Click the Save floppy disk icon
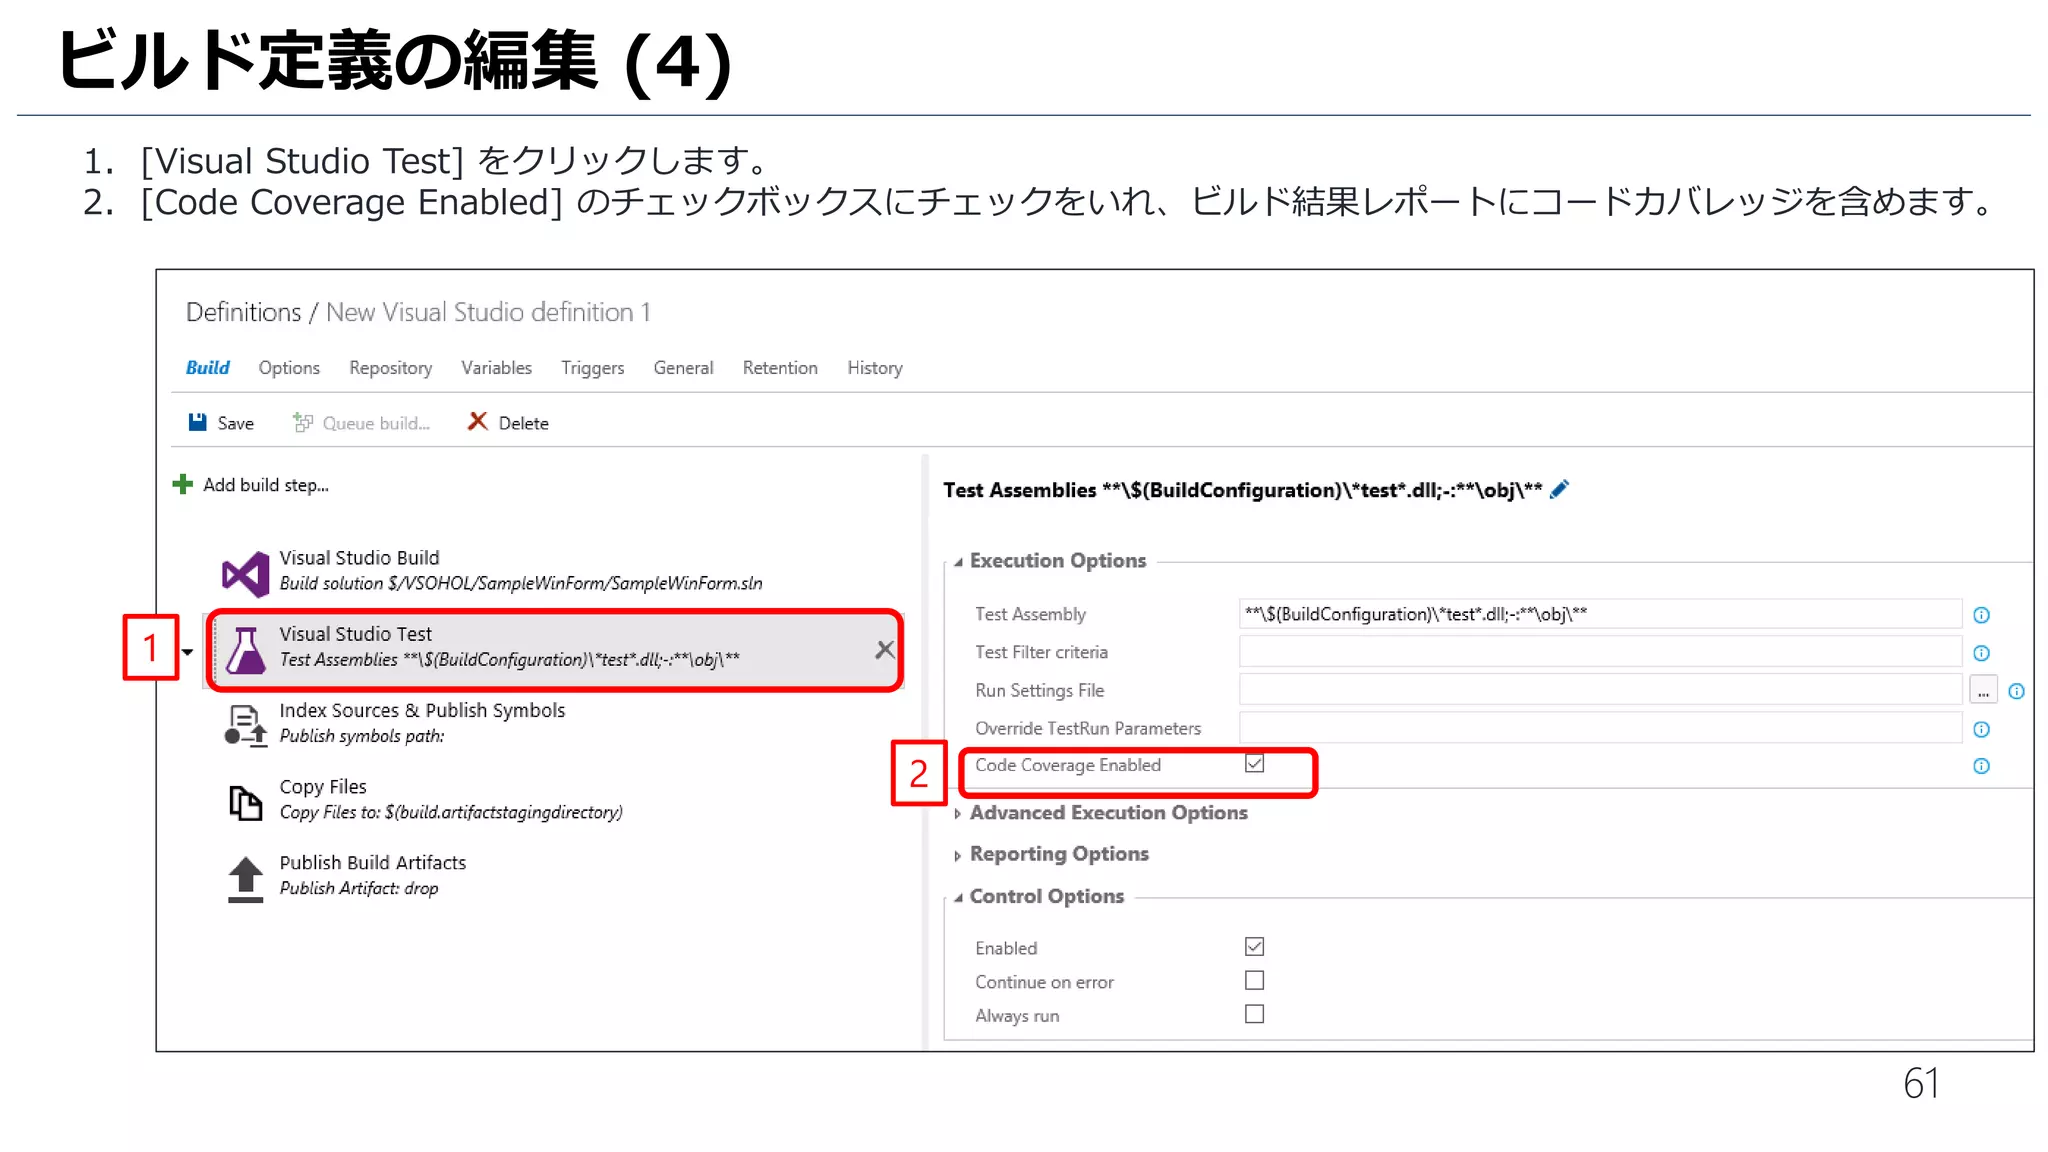 pos(198,422)
